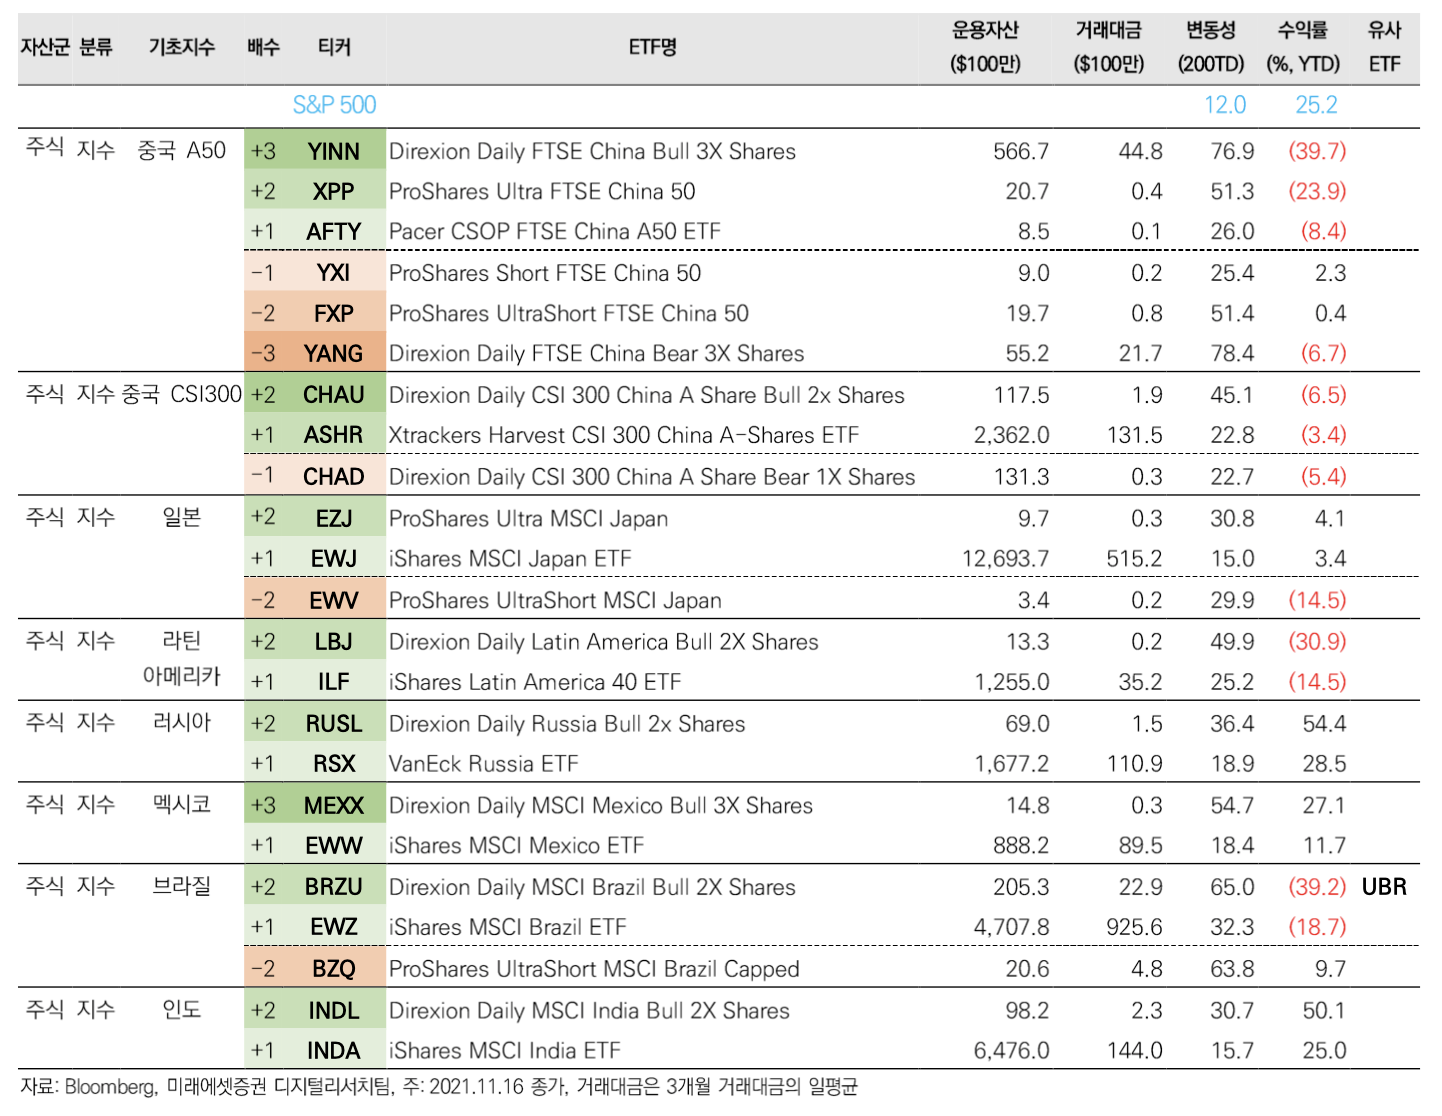1442x1116 pixels.
Task: Select 'Xtrackers Harvest CSI 300 China A-Shares ETF'
Action: tap(624, 435)
